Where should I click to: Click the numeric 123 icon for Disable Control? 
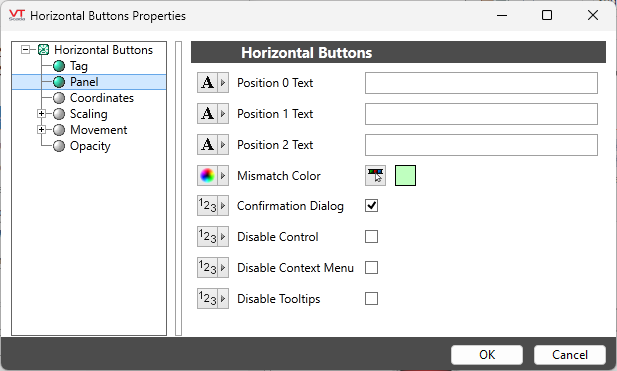click(207, 237)
